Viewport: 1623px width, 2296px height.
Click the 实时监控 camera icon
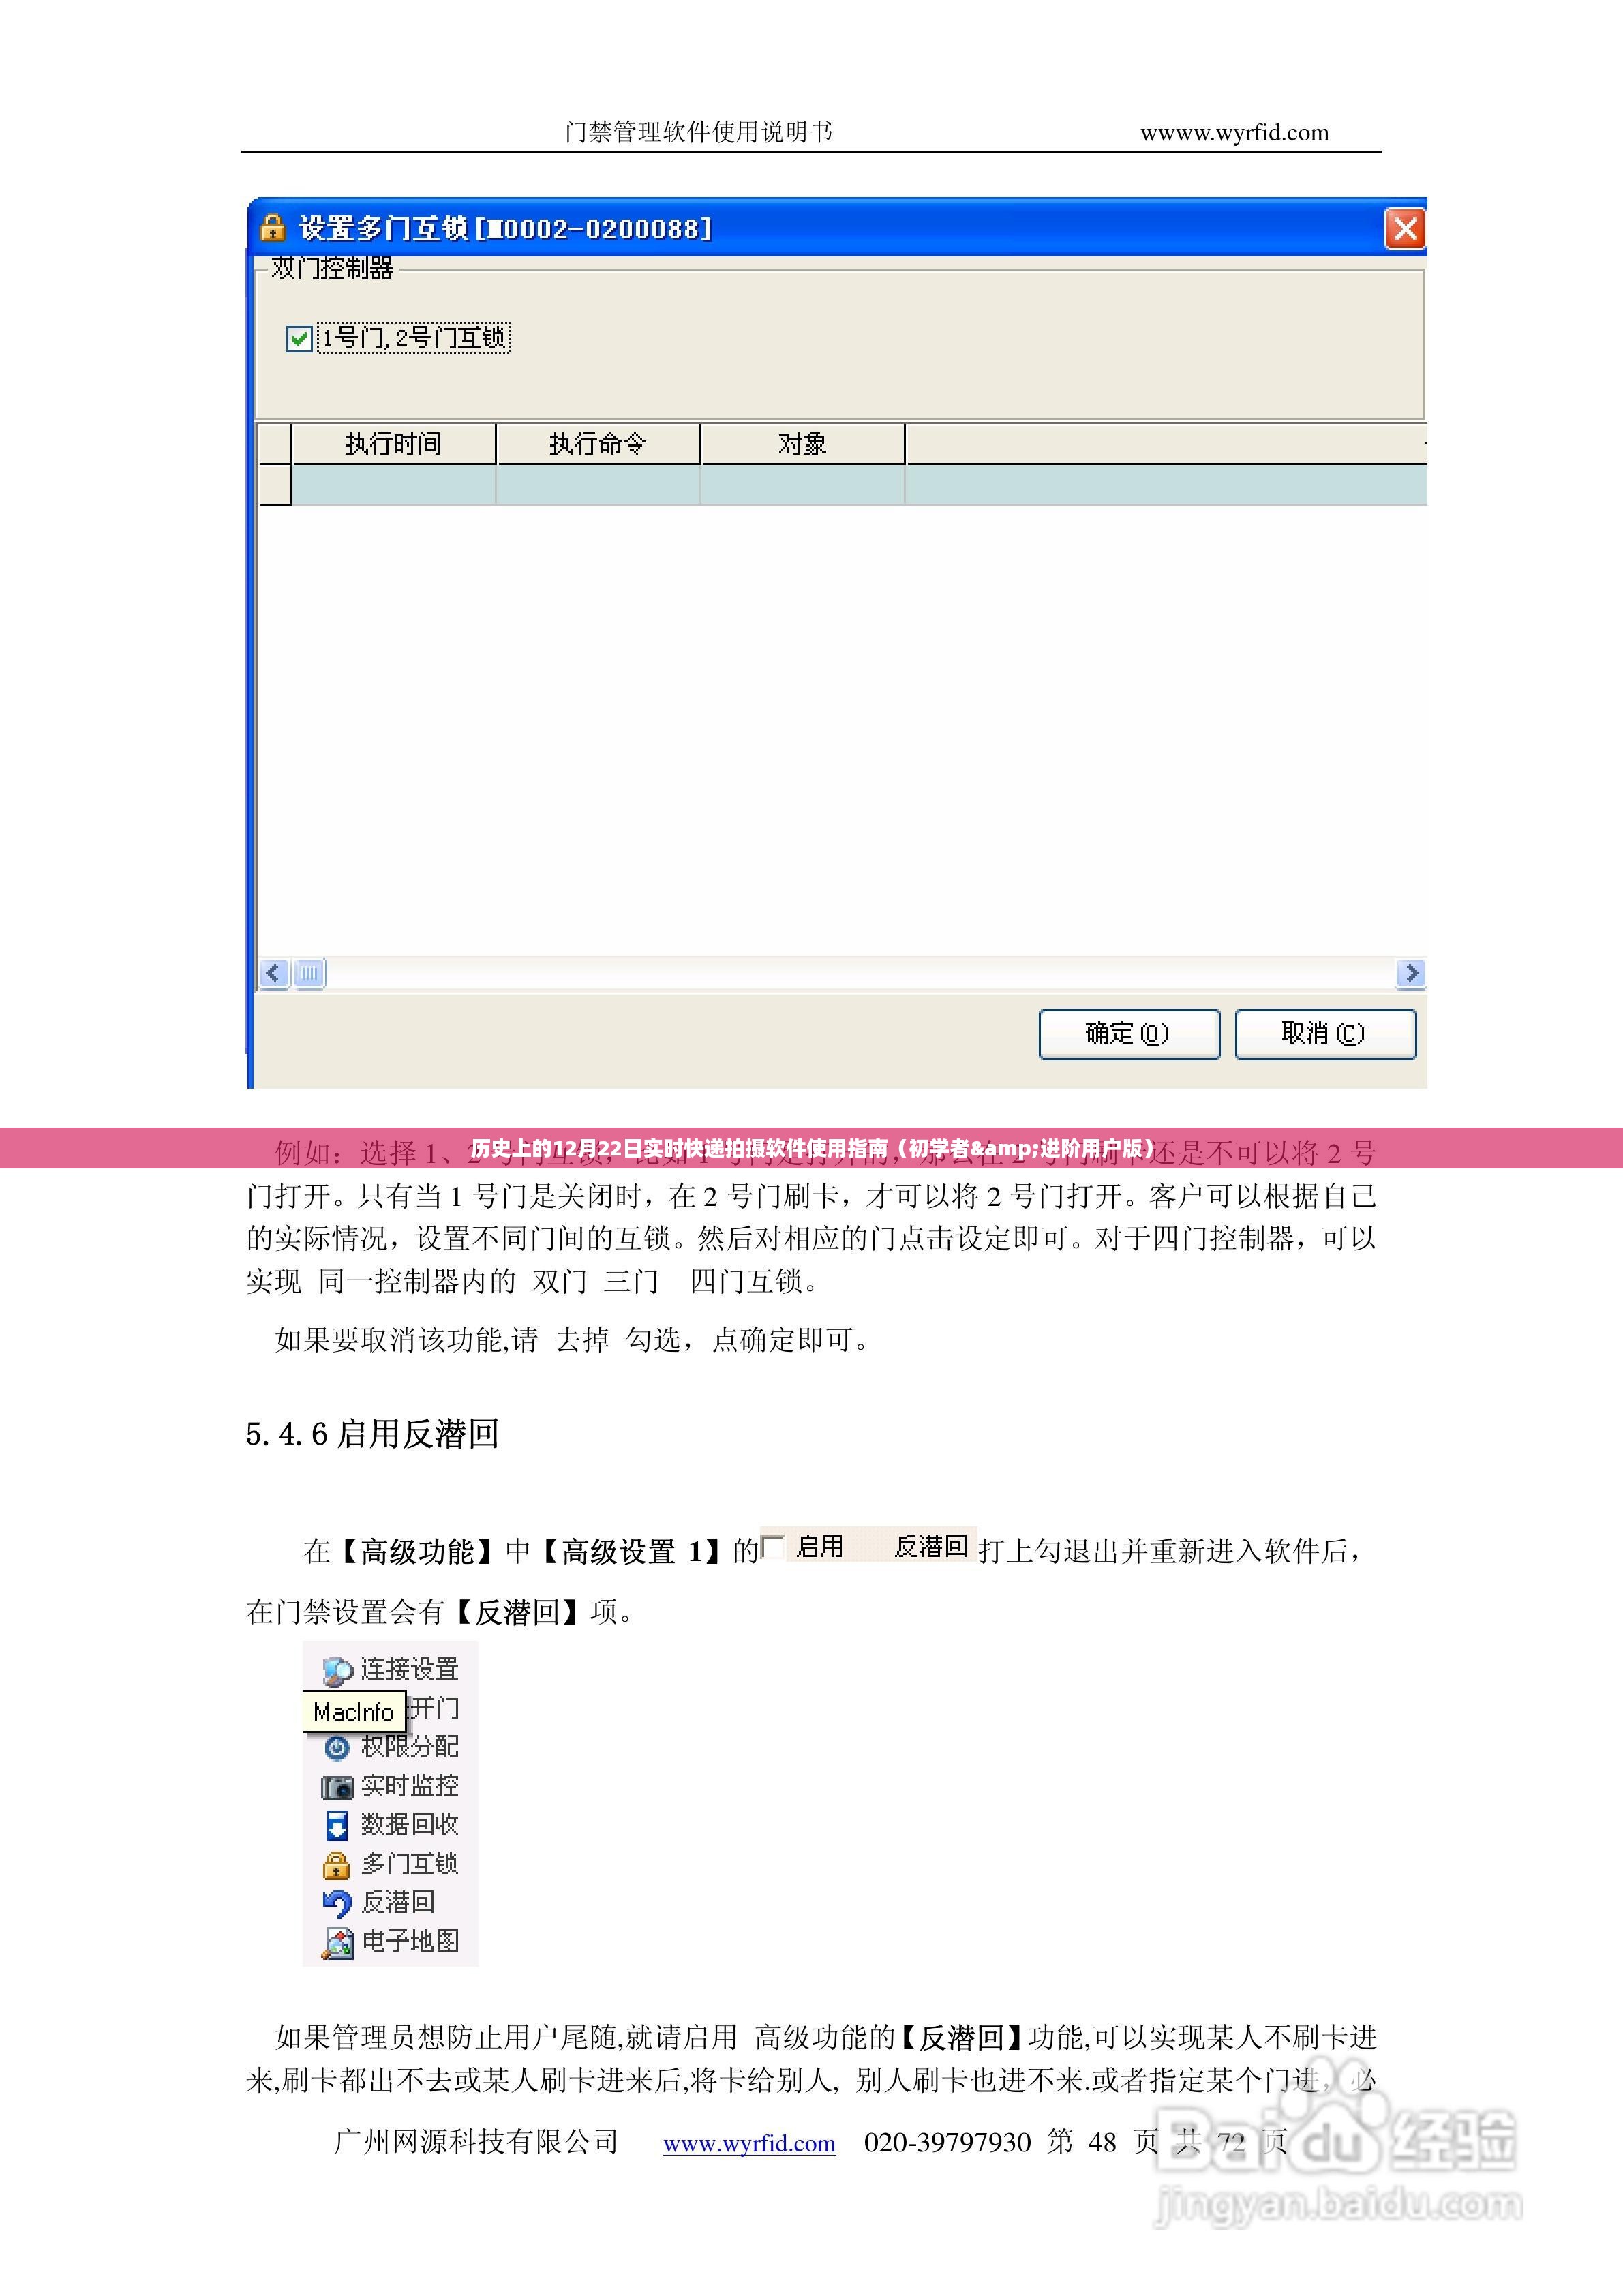coord(337,1787)
